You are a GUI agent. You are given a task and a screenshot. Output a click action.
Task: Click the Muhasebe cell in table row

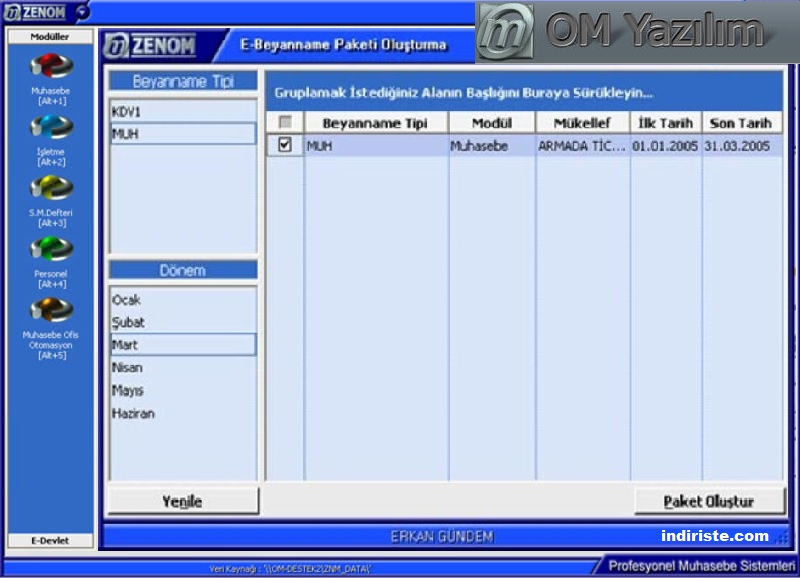click(492, 146)
